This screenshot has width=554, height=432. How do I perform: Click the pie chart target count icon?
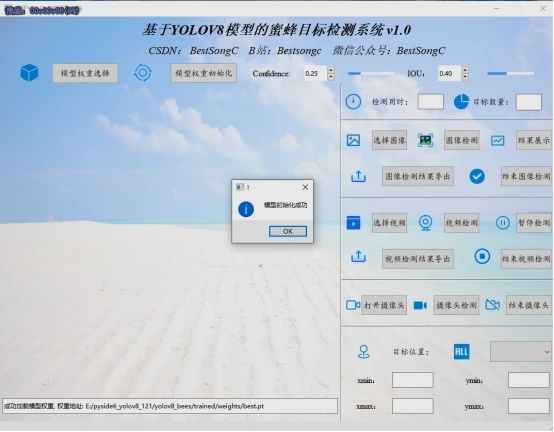click(x=461, y=102)
